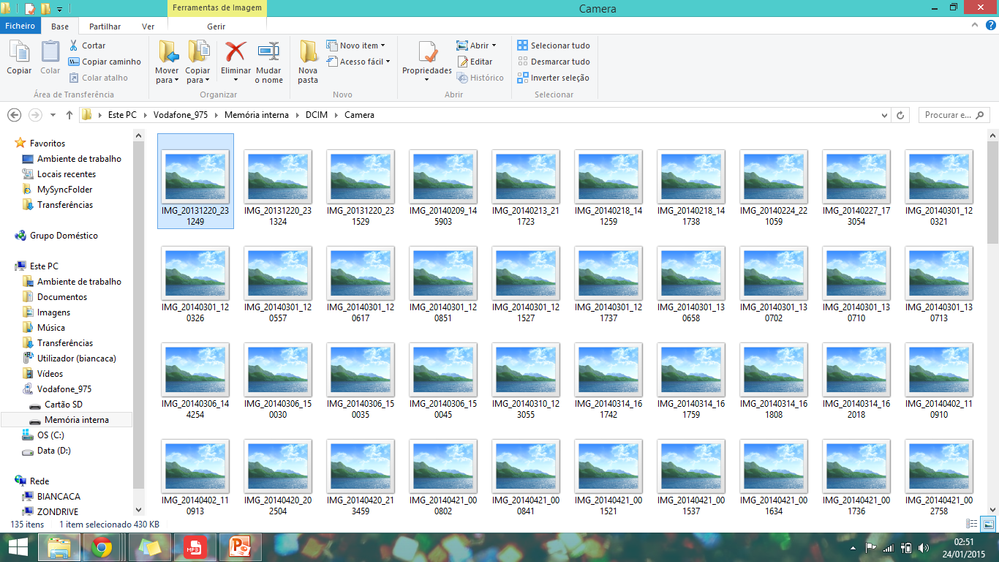Expand the Mover para dropdown
Image resolution: width=999 pixels, height=562 pixels.
(x=167, y=80)
